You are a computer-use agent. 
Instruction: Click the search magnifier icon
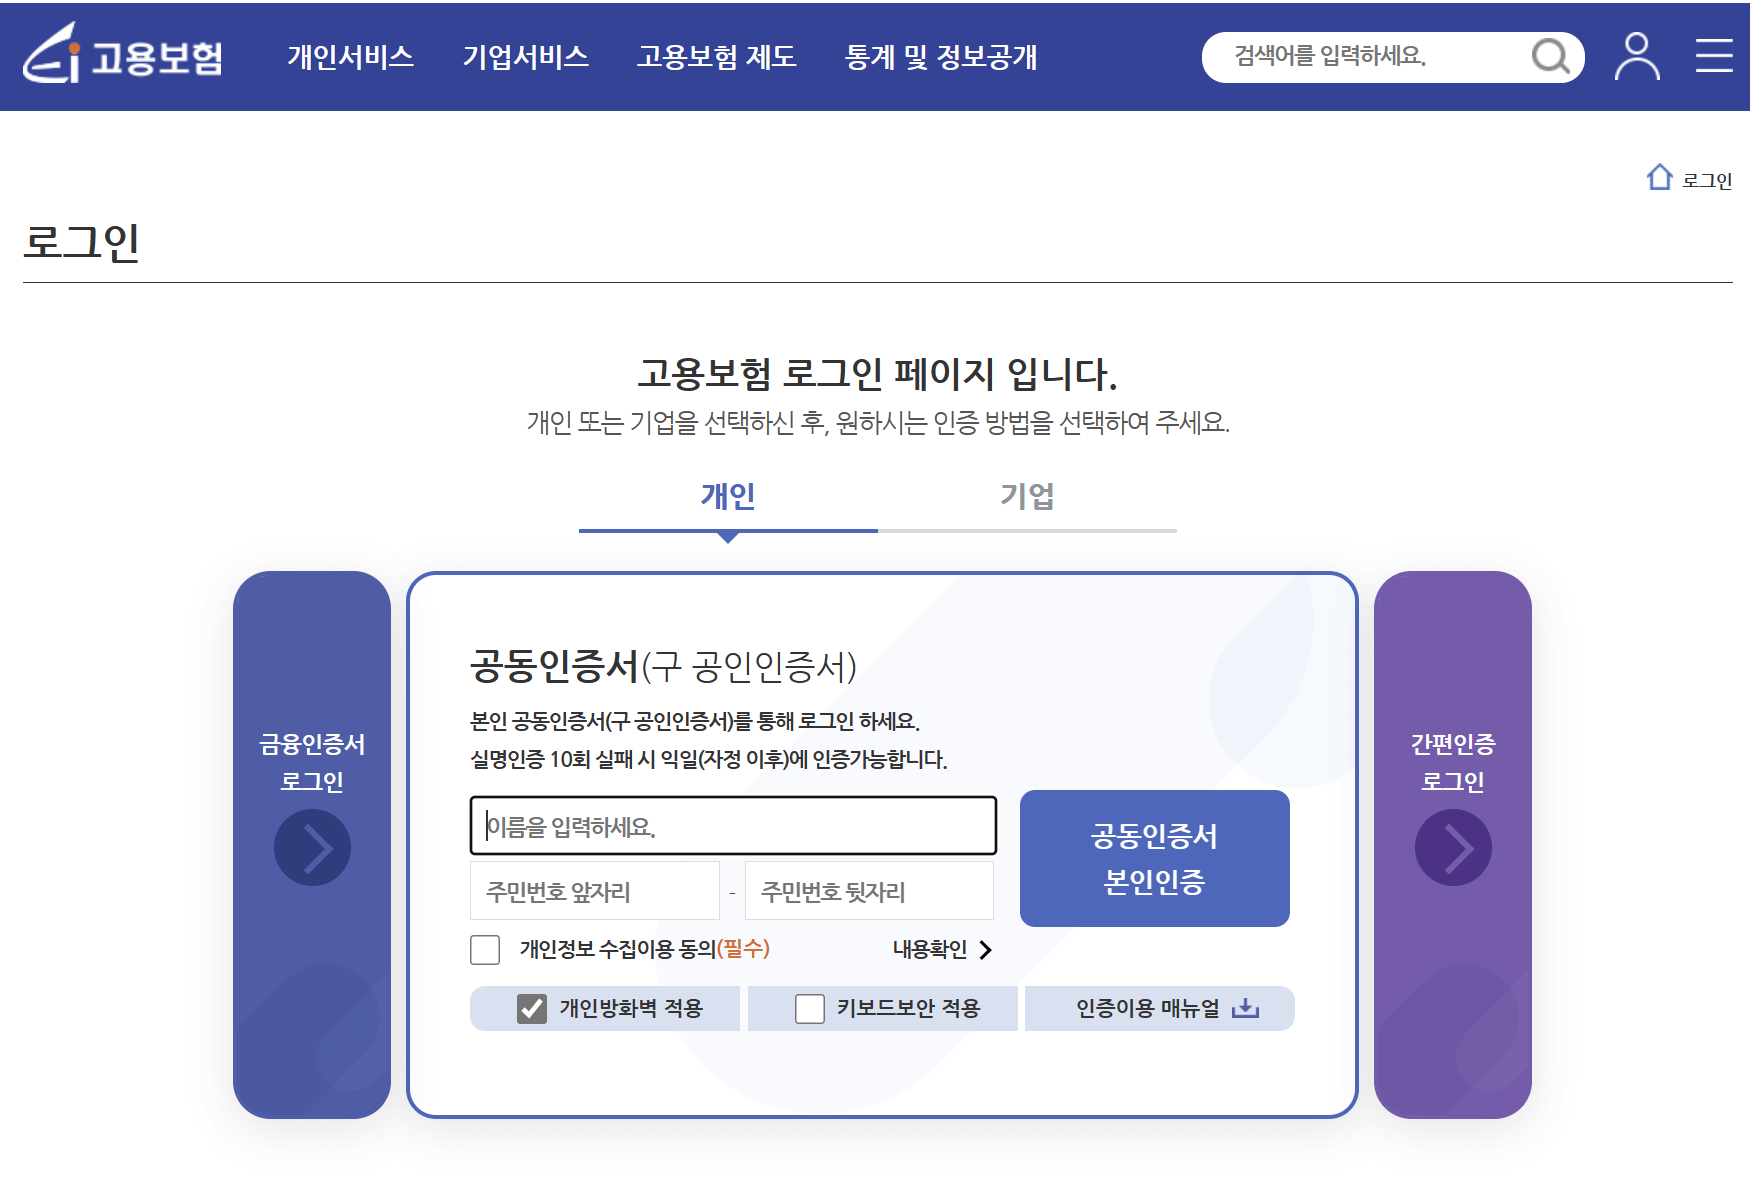tap(1550, 57)
